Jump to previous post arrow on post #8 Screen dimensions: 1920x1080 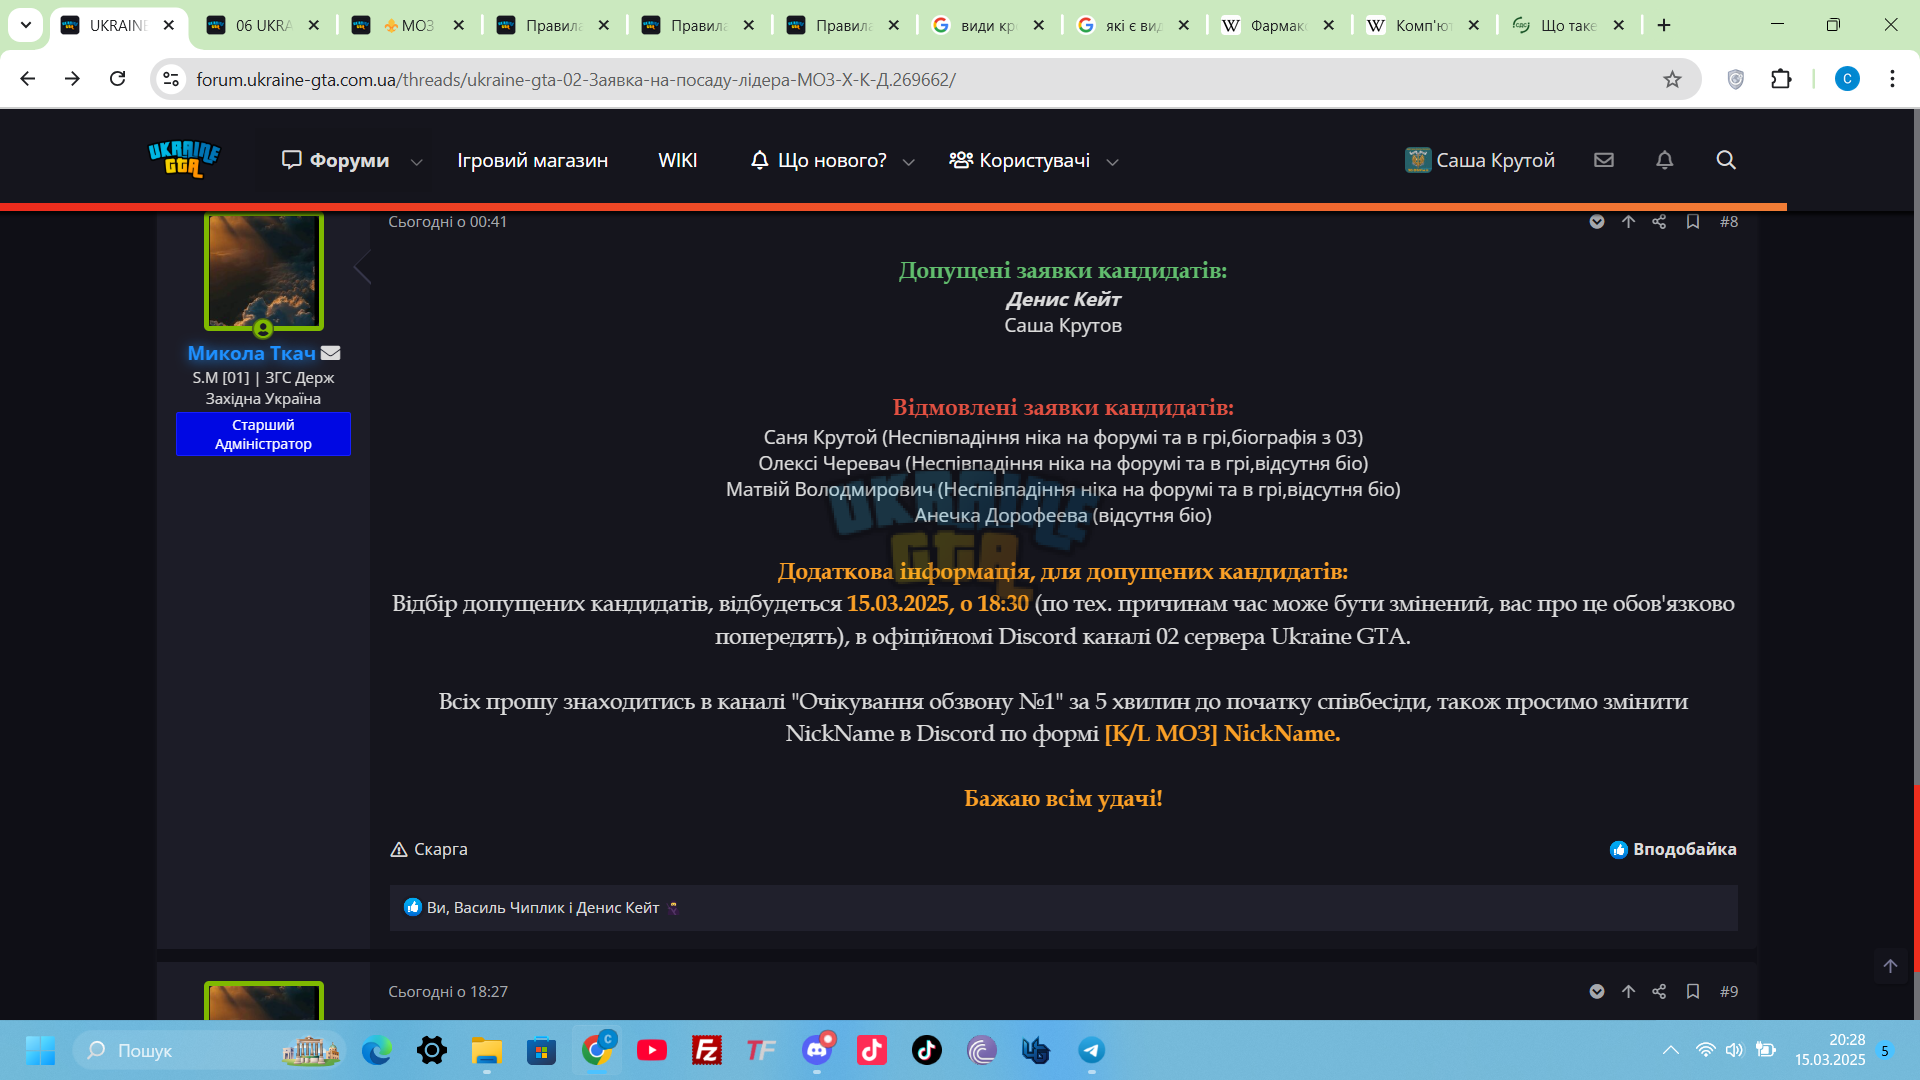1628,222
